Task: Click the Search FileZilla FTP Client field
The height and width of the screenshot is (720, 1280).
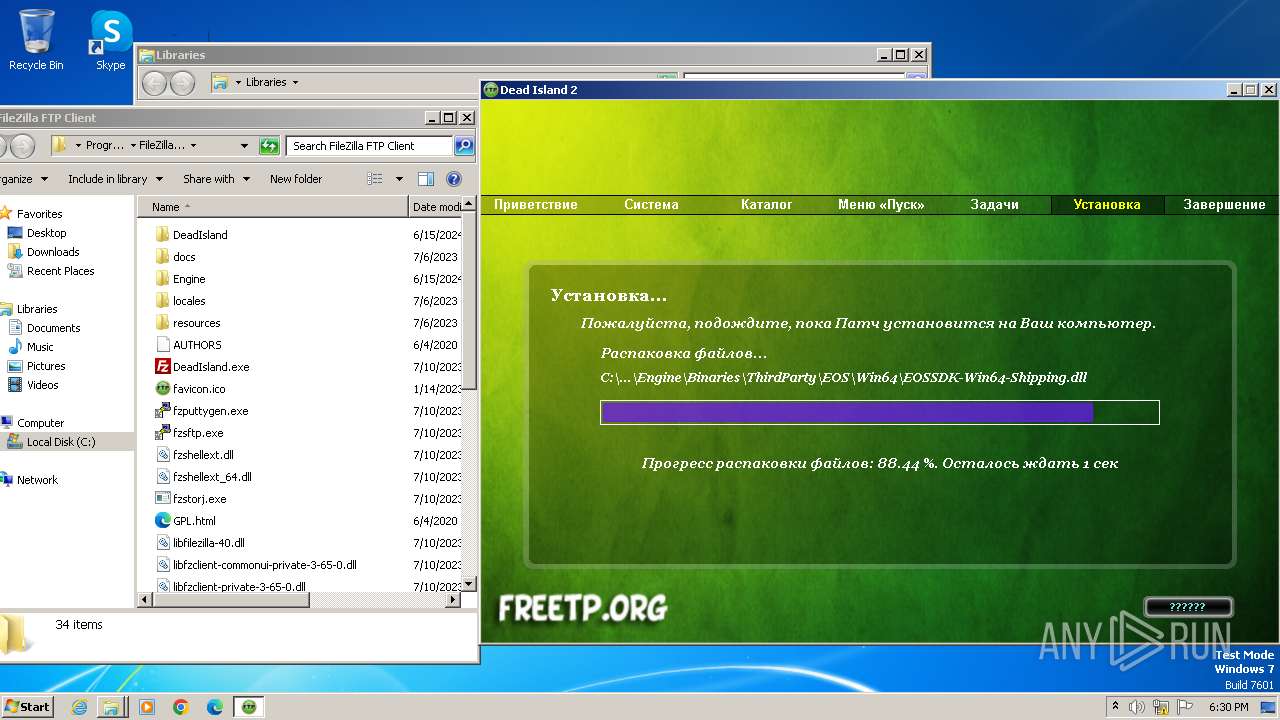Action: click(369, 146)
